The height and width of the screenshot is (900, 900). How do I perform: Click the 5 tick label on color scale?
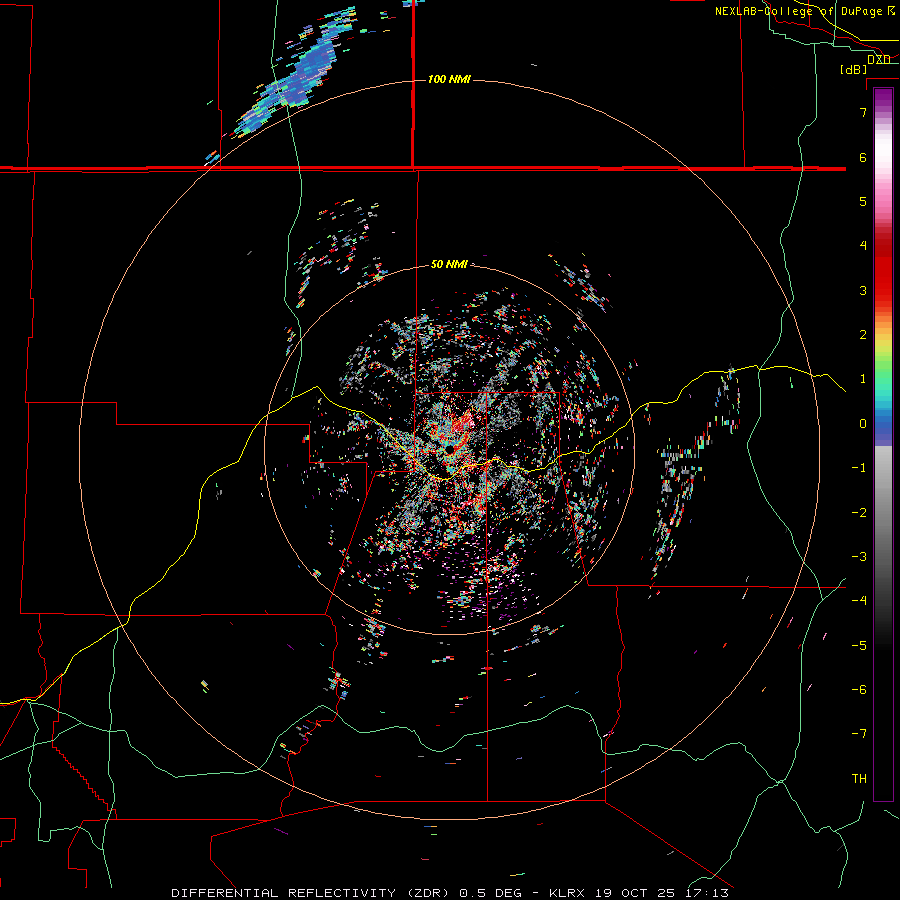click(x=863, y=201)
